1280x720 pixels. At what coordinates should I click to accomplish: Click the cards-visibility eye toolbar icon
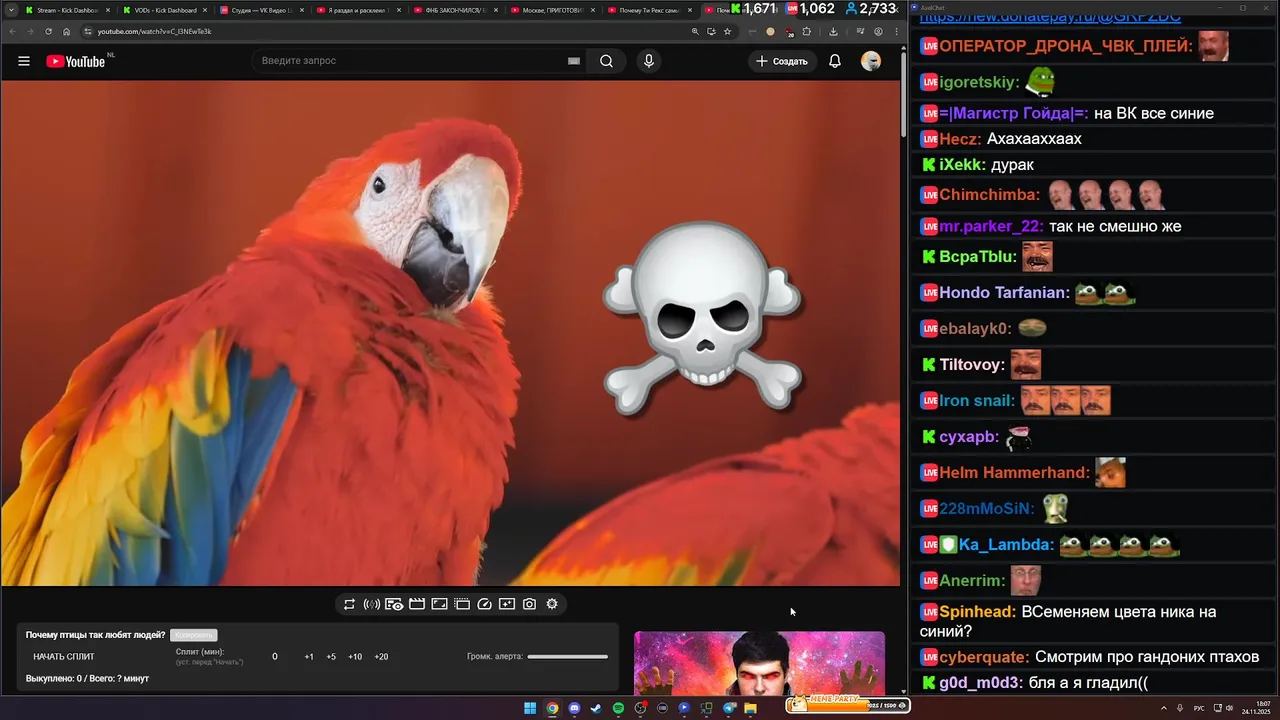click(x=394, y=604)
